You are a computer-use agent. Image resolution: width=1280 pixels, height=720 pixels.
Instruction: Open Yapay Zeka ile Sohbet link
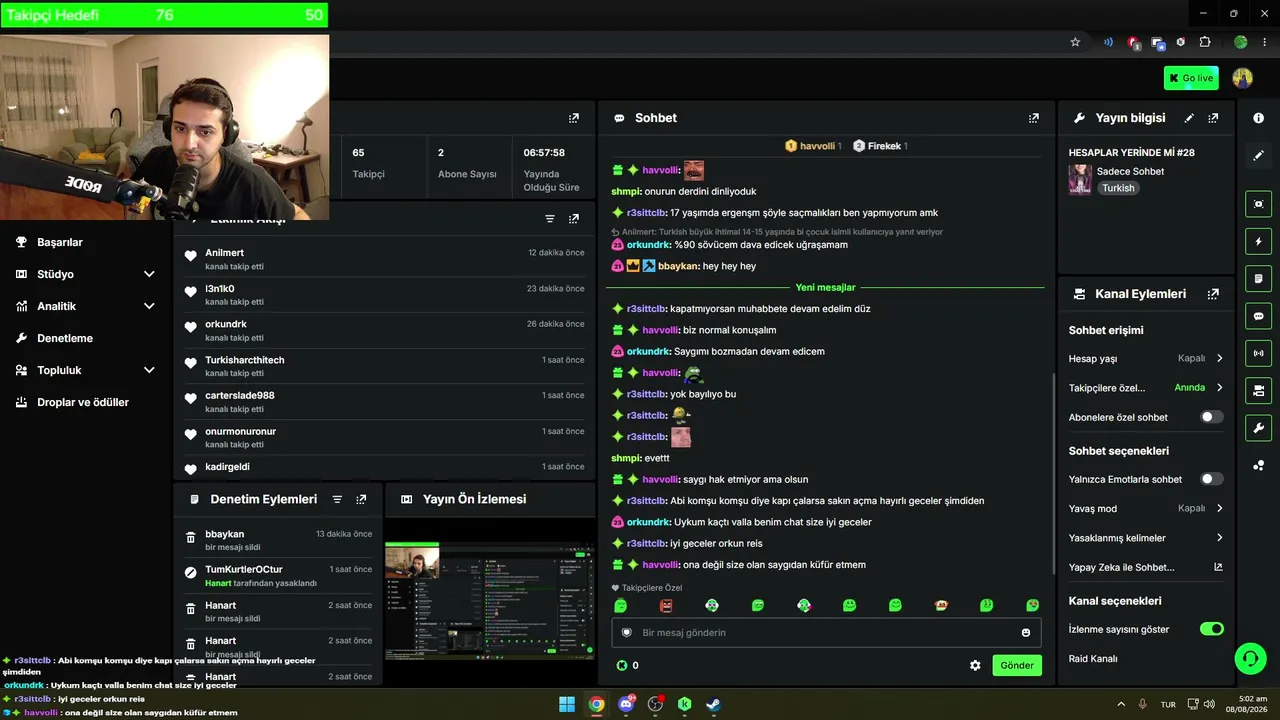point(1146,567)
